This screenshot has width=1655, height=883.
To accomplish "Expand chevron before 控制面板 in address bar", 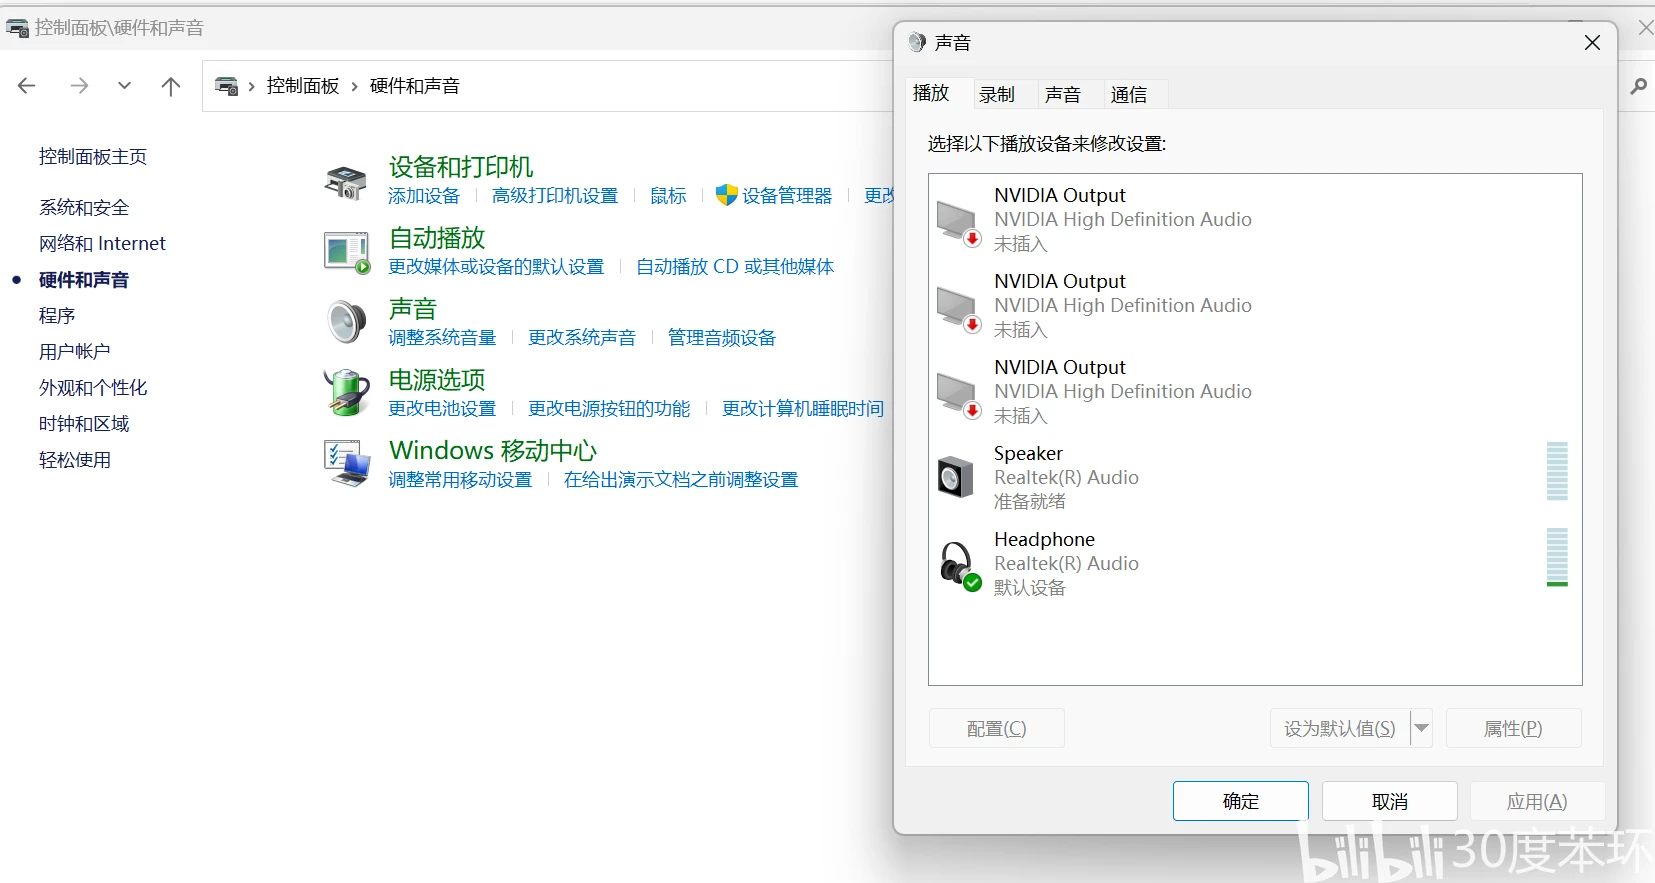I will coord(252,86).
